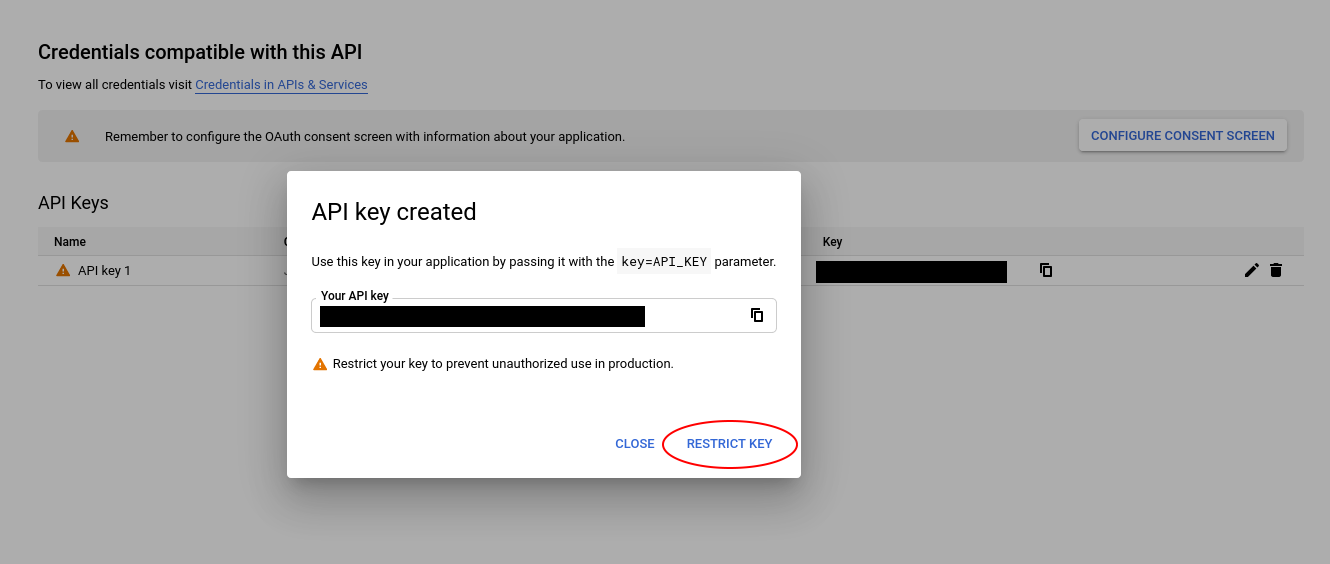Click the key=API_KEY code snippet
Image resolution: width=1330 pixels, height=564 pixels.
[x=663, y=262]
